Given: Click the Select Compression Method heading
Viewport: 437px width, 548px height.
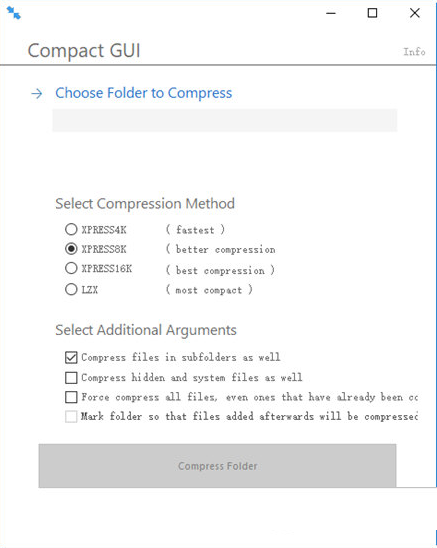Looking at the screenshot, I should (x=145, y=204).
